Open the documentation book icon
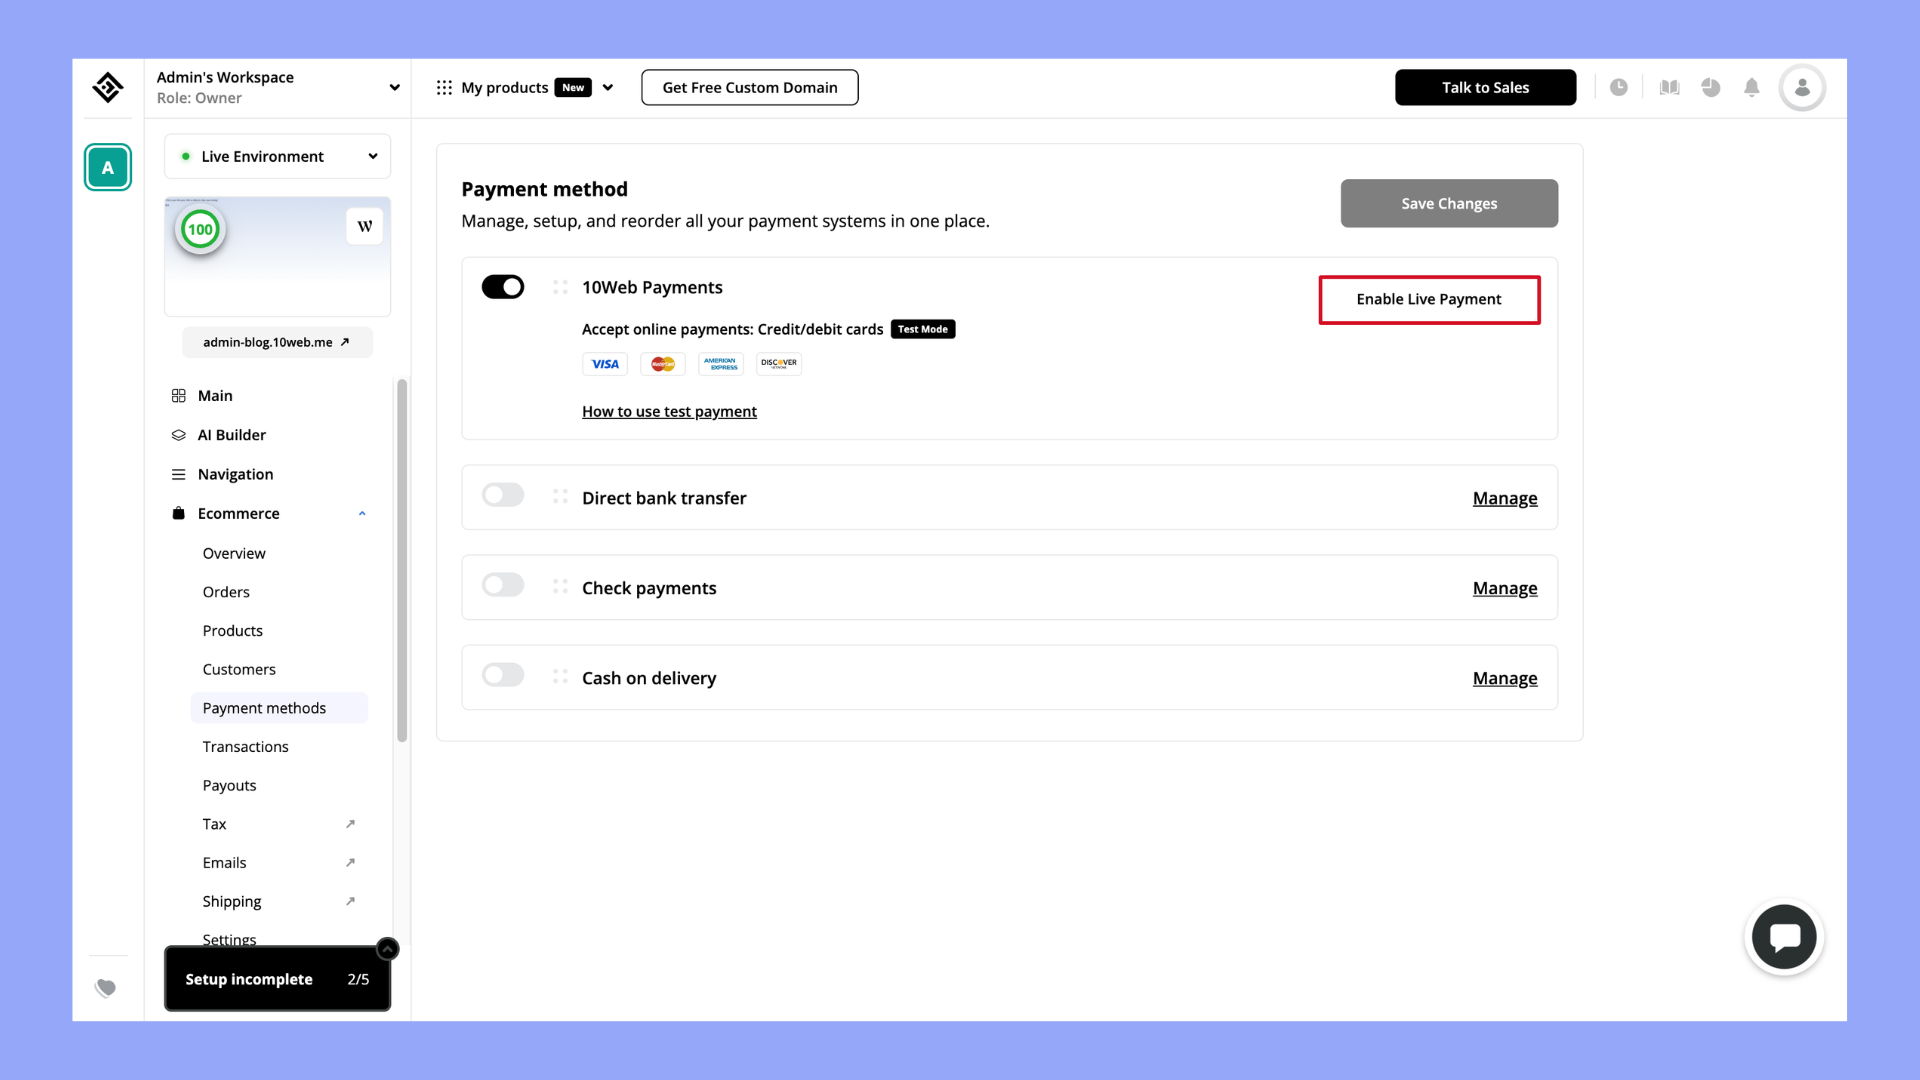 click(1669, 88)
